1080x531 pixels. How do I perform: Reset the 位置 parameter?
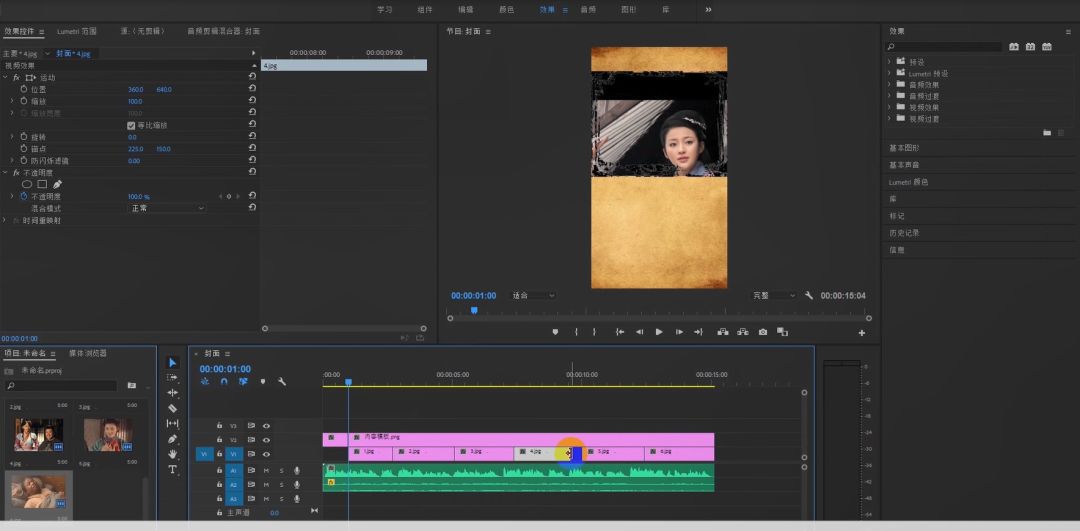[x=252, y=89]
